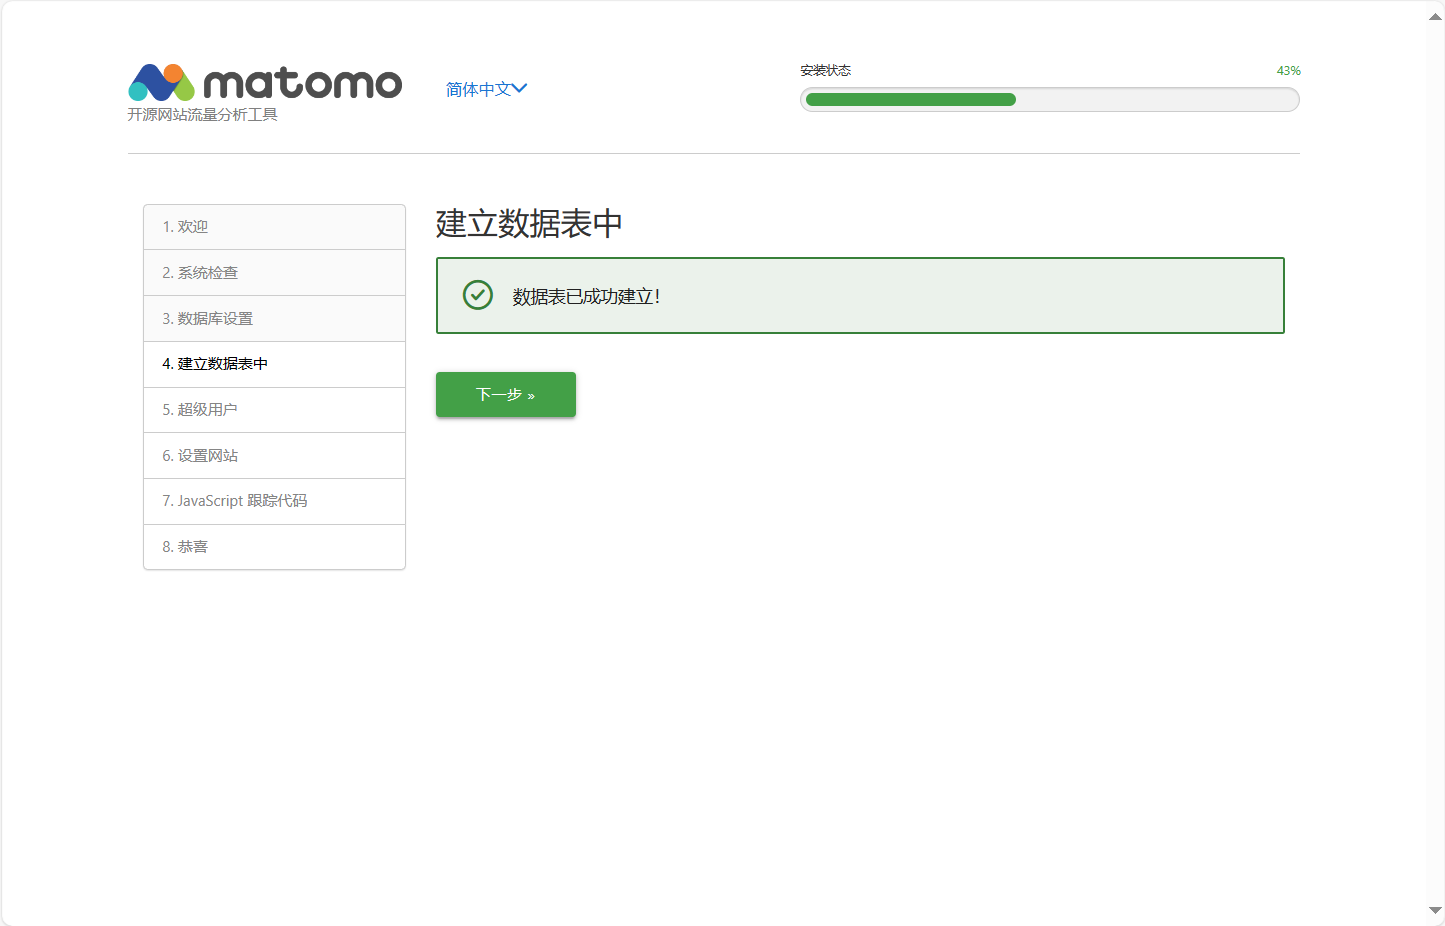Click the Matomo logo
Image resolution: width=1445 pixels, height=926 pixels.
(265, 83)
